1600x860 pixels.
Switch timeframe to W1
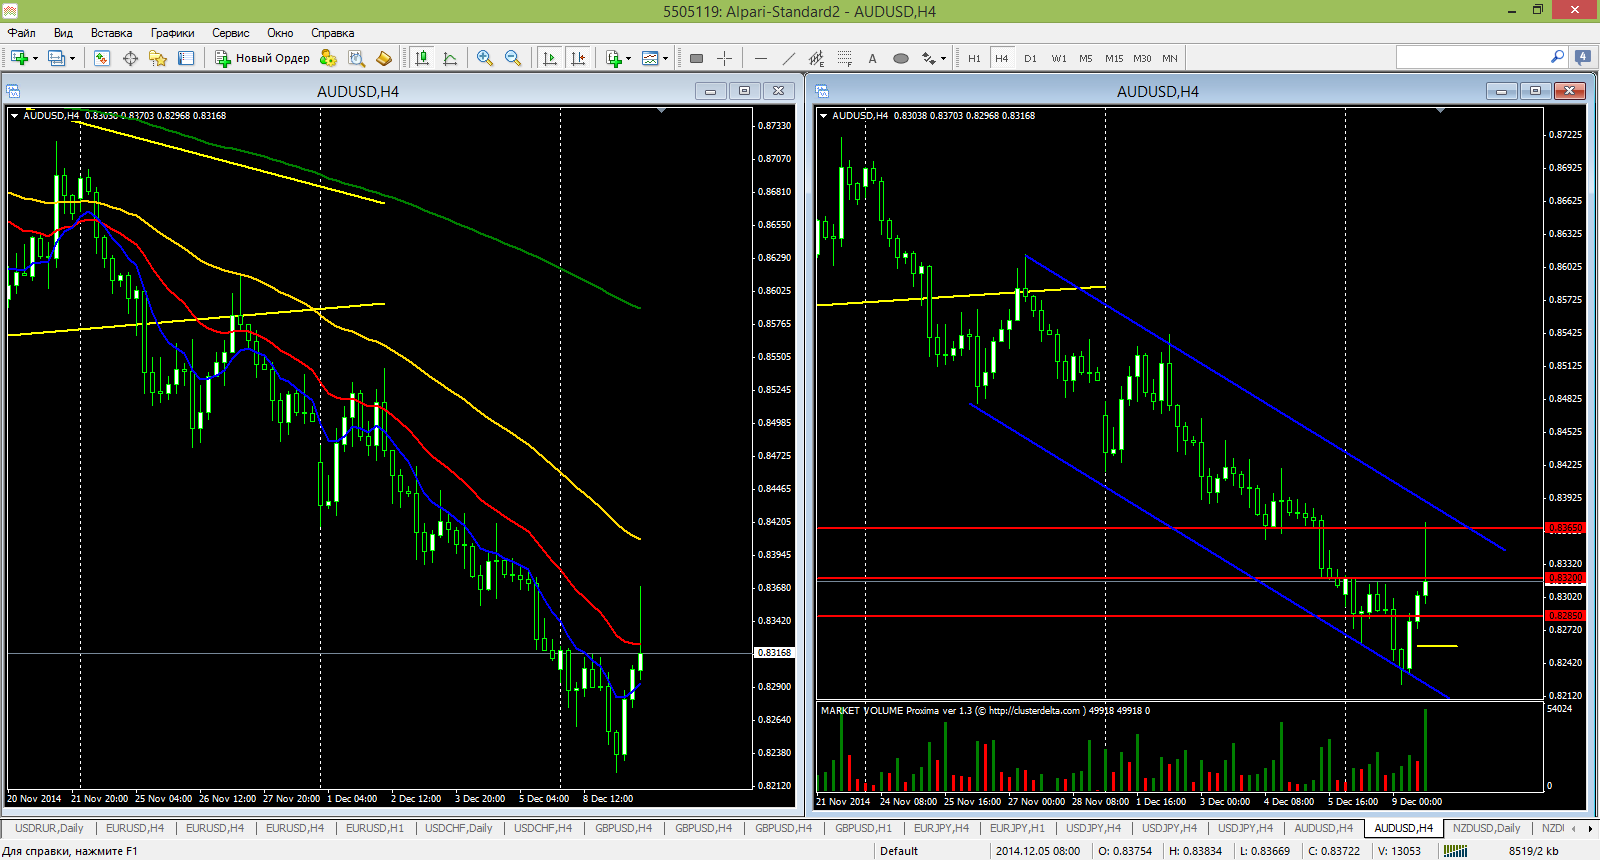1059,58
